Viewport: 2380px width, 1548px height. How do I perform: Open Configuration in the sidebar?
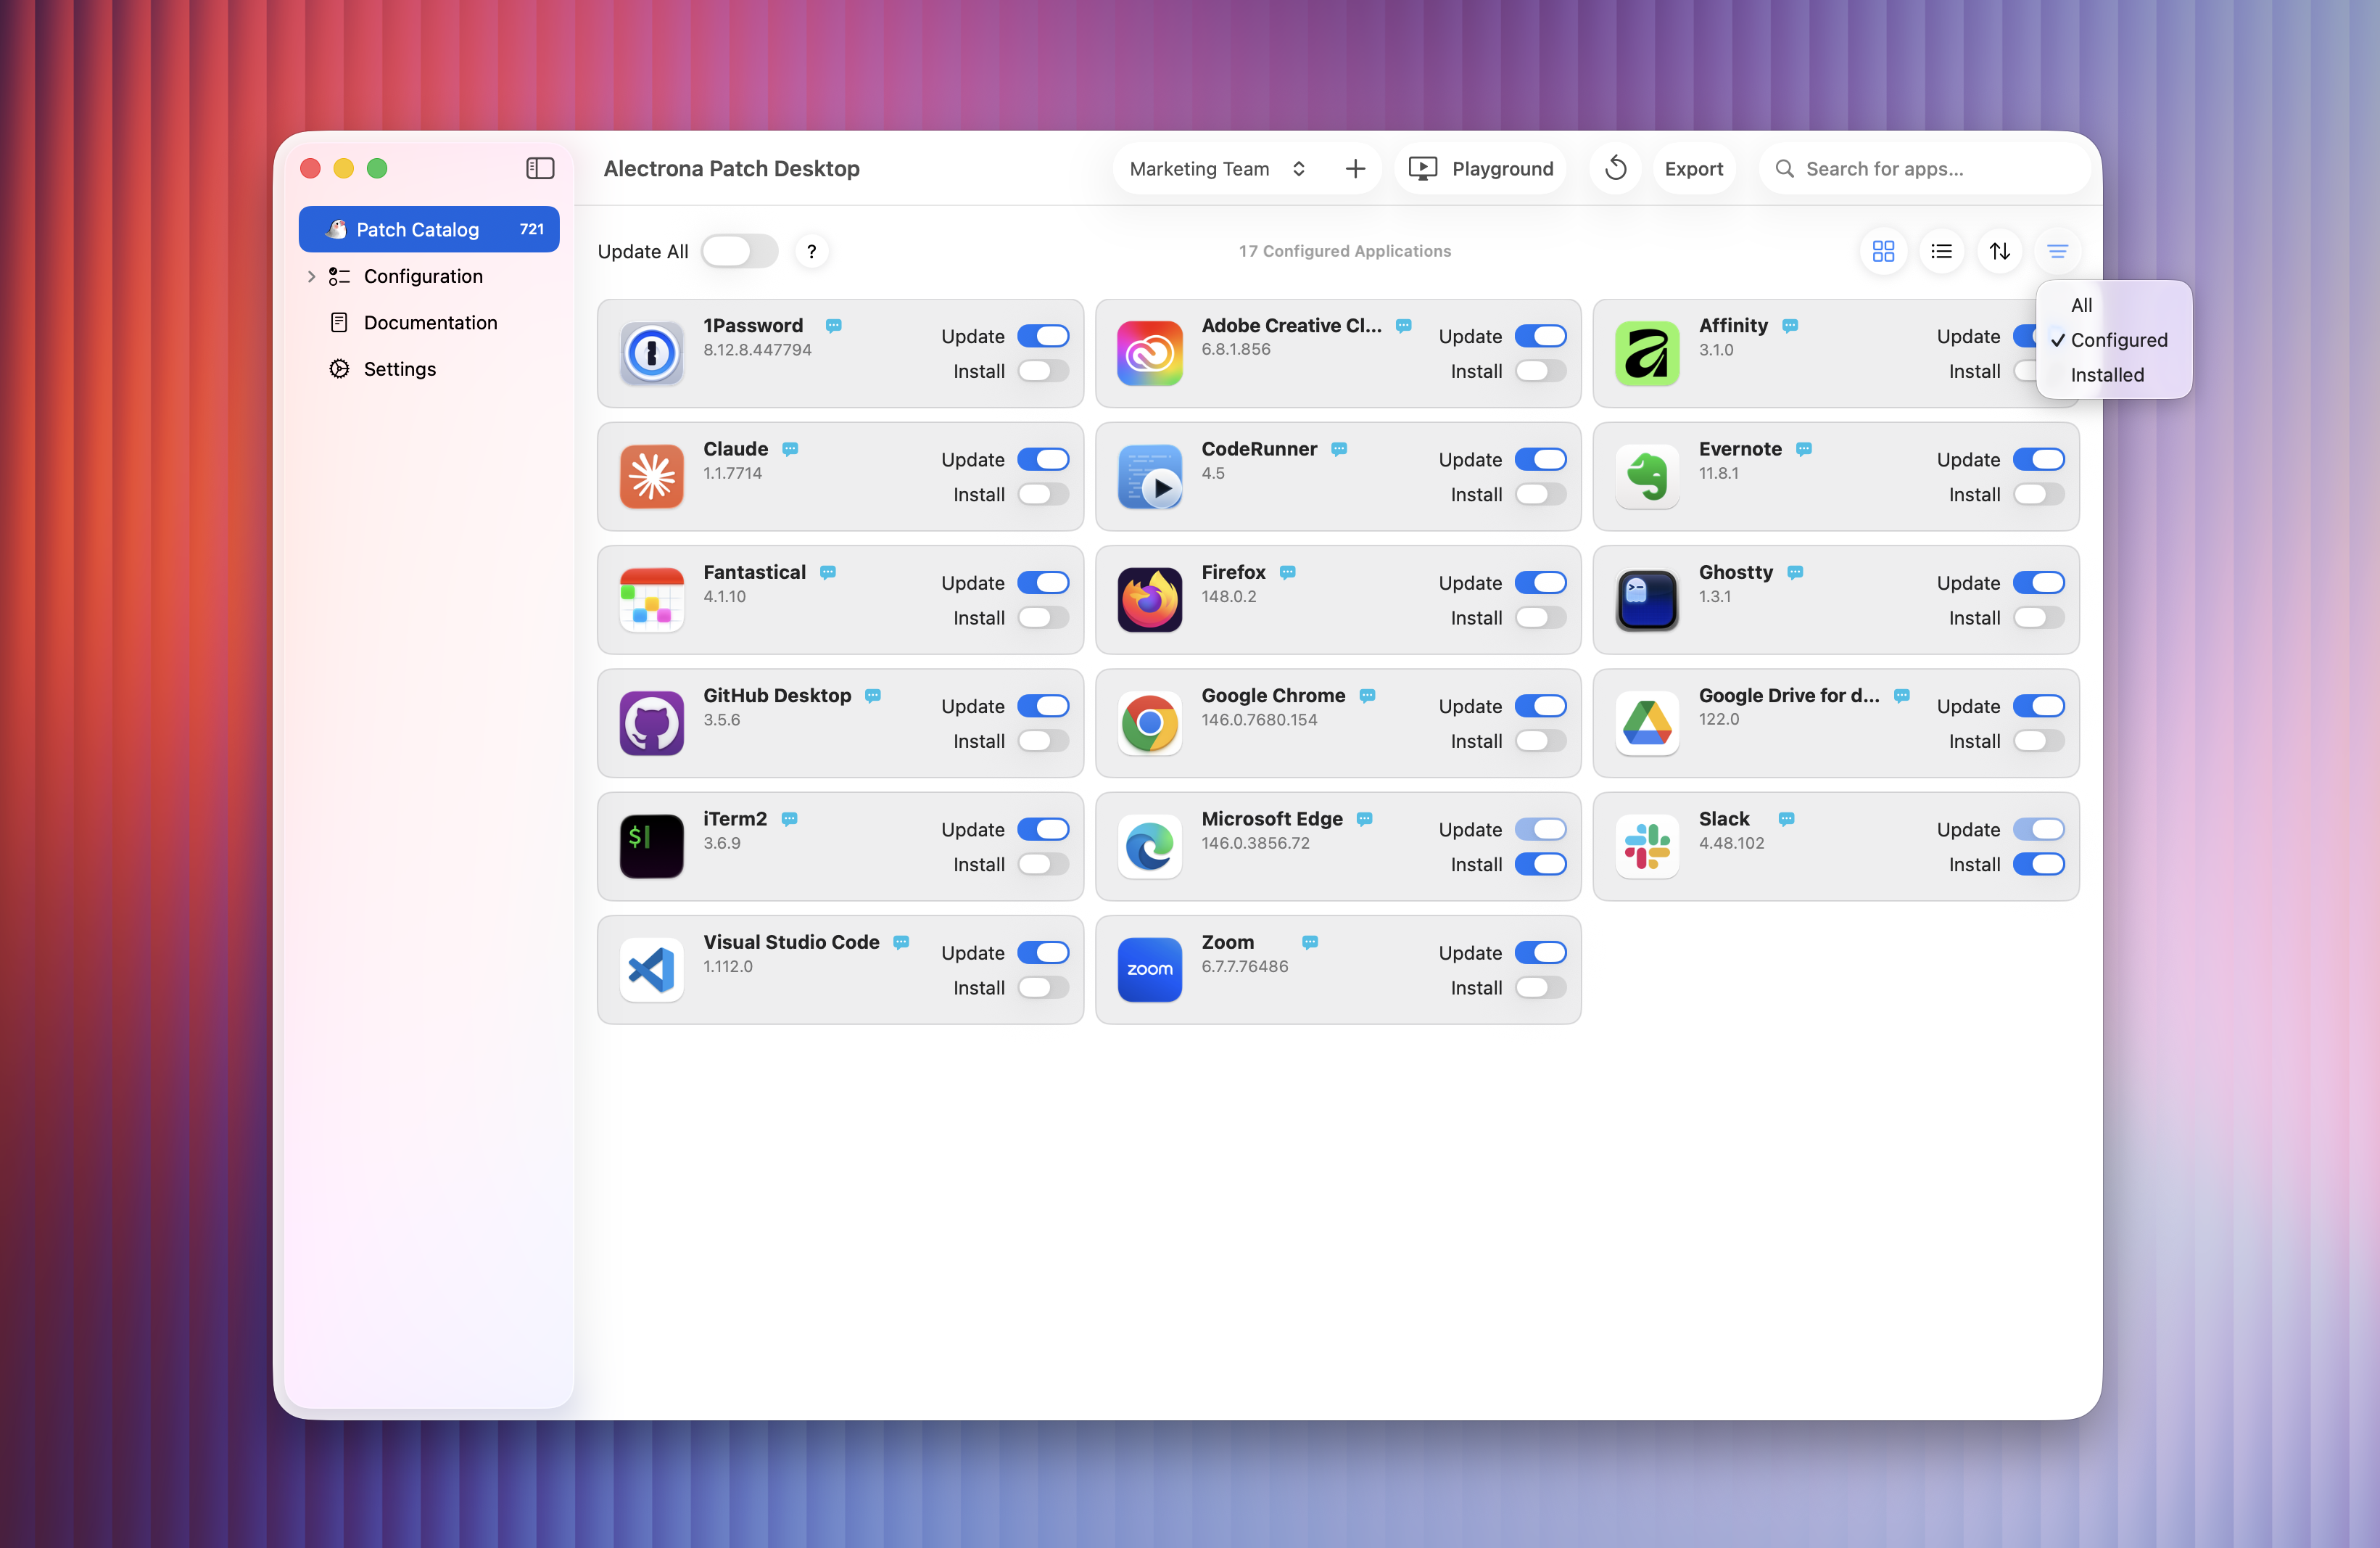429,276
